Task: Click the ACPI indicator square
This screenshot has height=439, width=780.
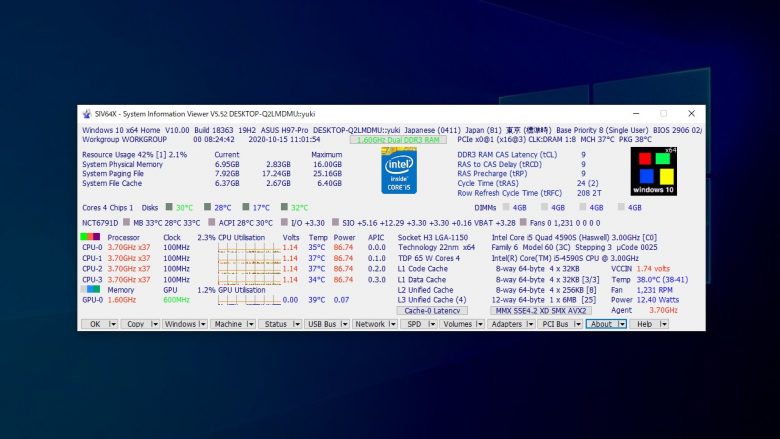Action: point(212,222)
